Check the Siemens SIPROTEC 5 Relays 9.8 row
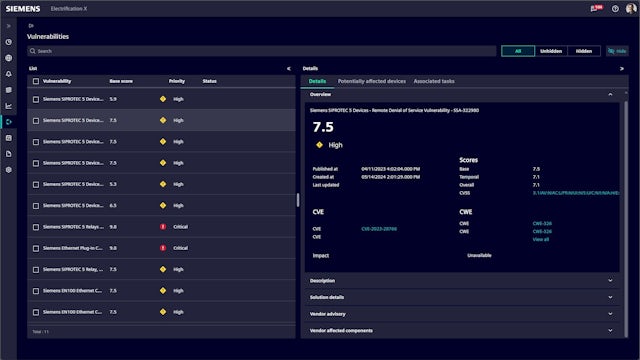The width and height of the screenshot is (640, 360). tap(36, 227)
